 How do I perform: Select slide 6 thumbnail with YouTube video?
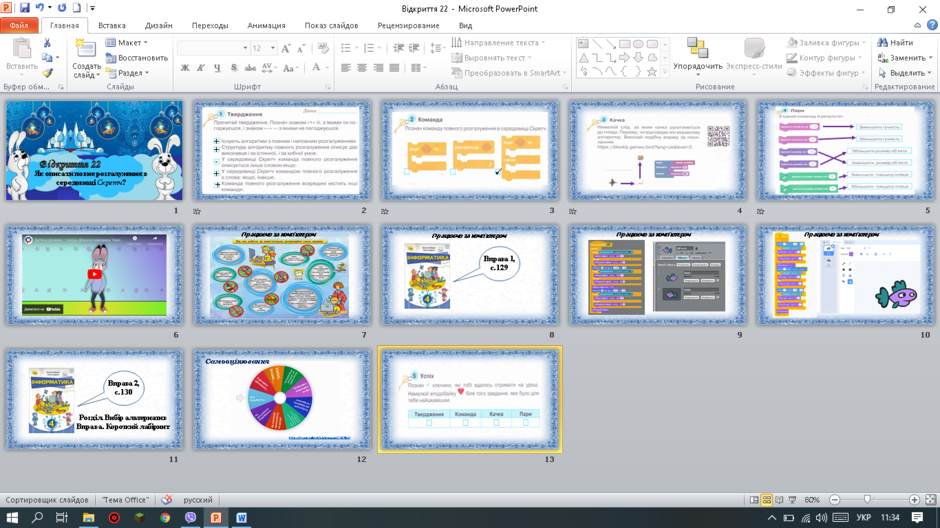(x=94, y=275)
